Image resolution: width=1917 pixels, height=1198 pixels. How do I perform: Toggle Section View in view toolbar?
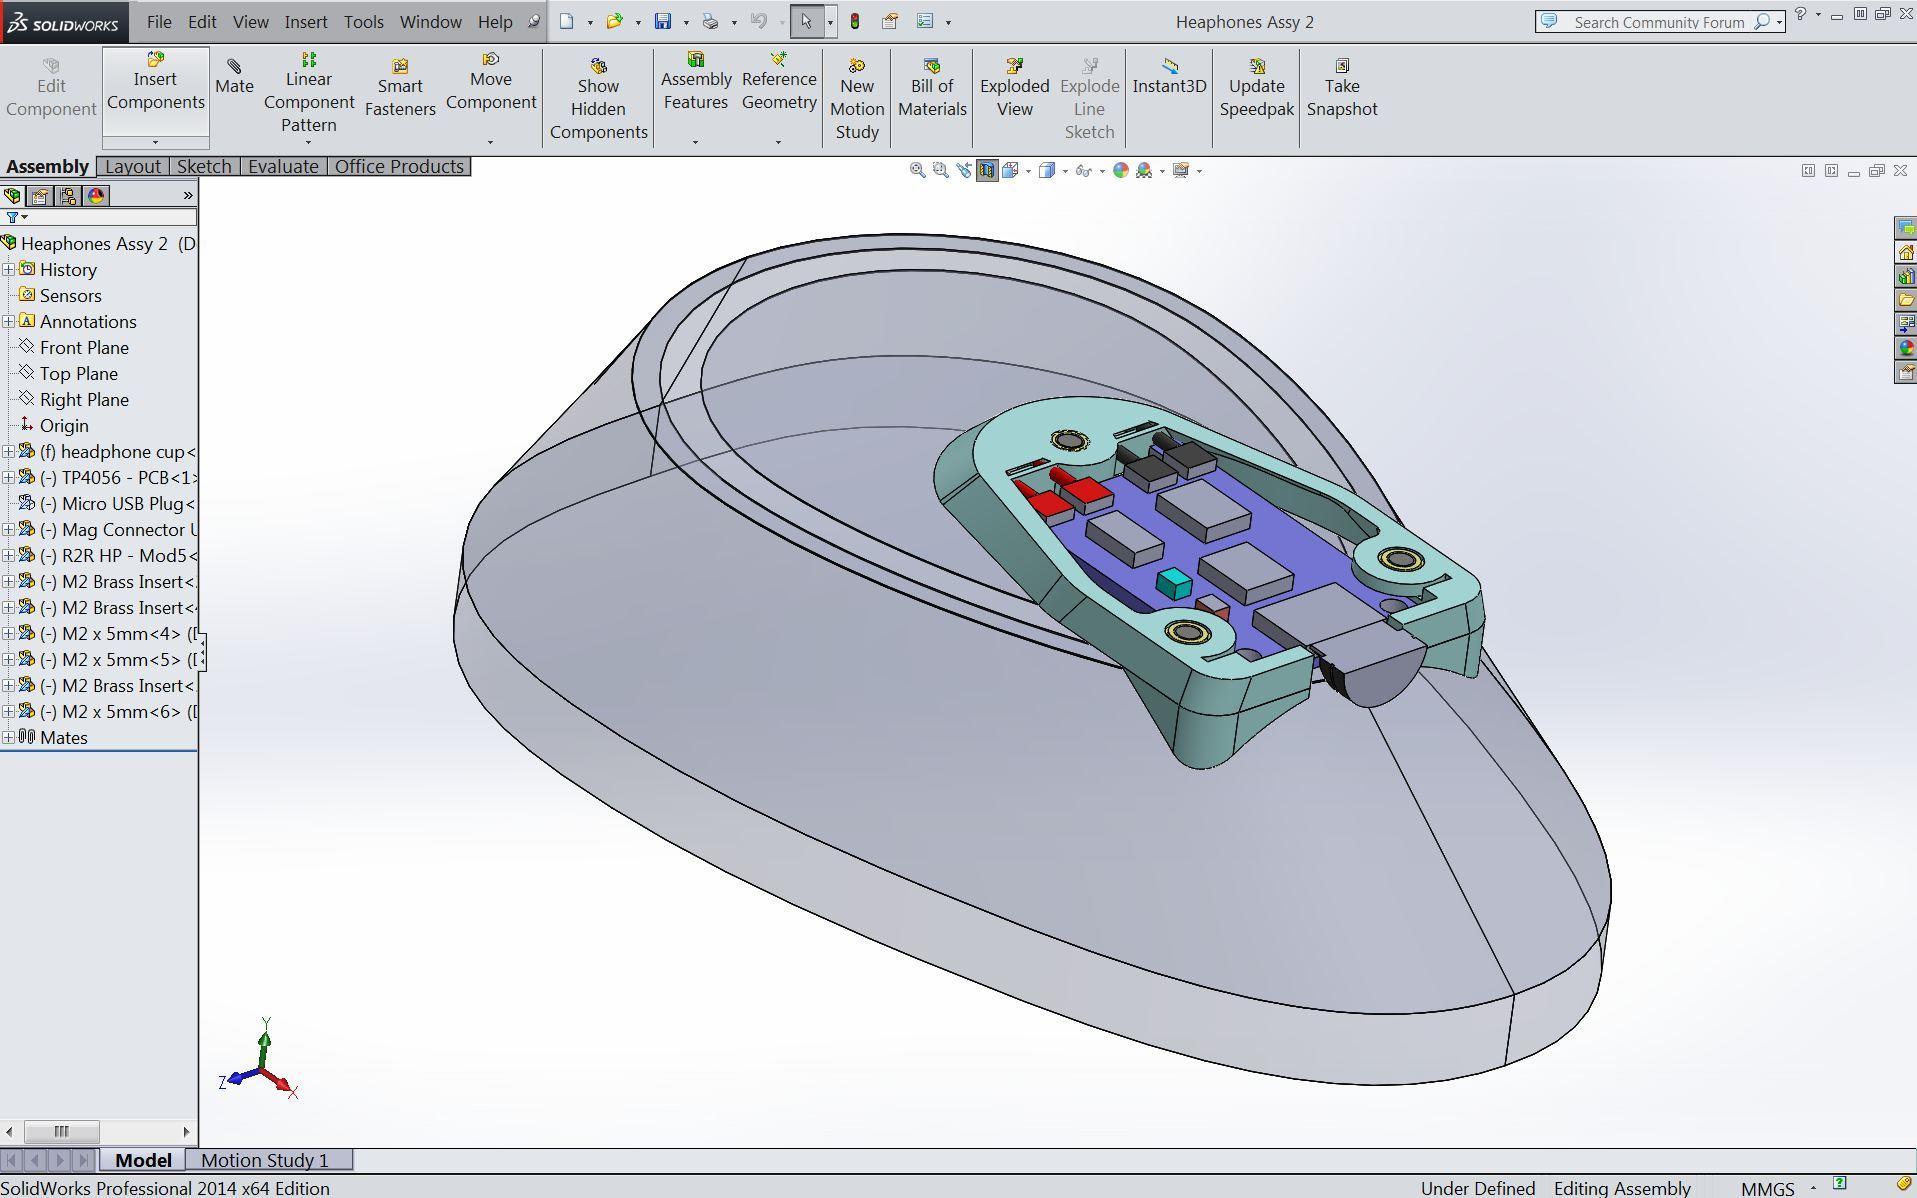(x=987, y=171)
